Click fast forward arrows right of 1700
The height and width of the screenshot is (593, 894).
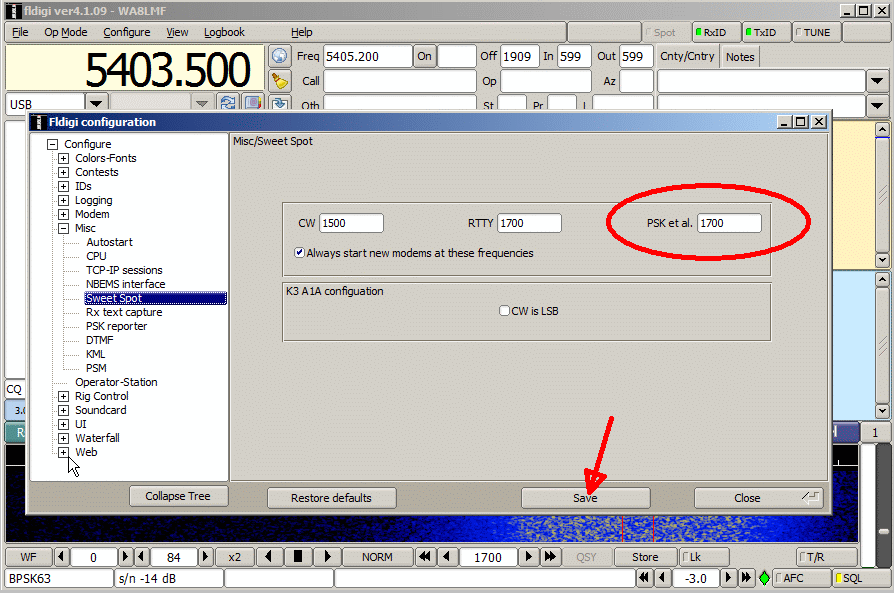pos(550,557)
